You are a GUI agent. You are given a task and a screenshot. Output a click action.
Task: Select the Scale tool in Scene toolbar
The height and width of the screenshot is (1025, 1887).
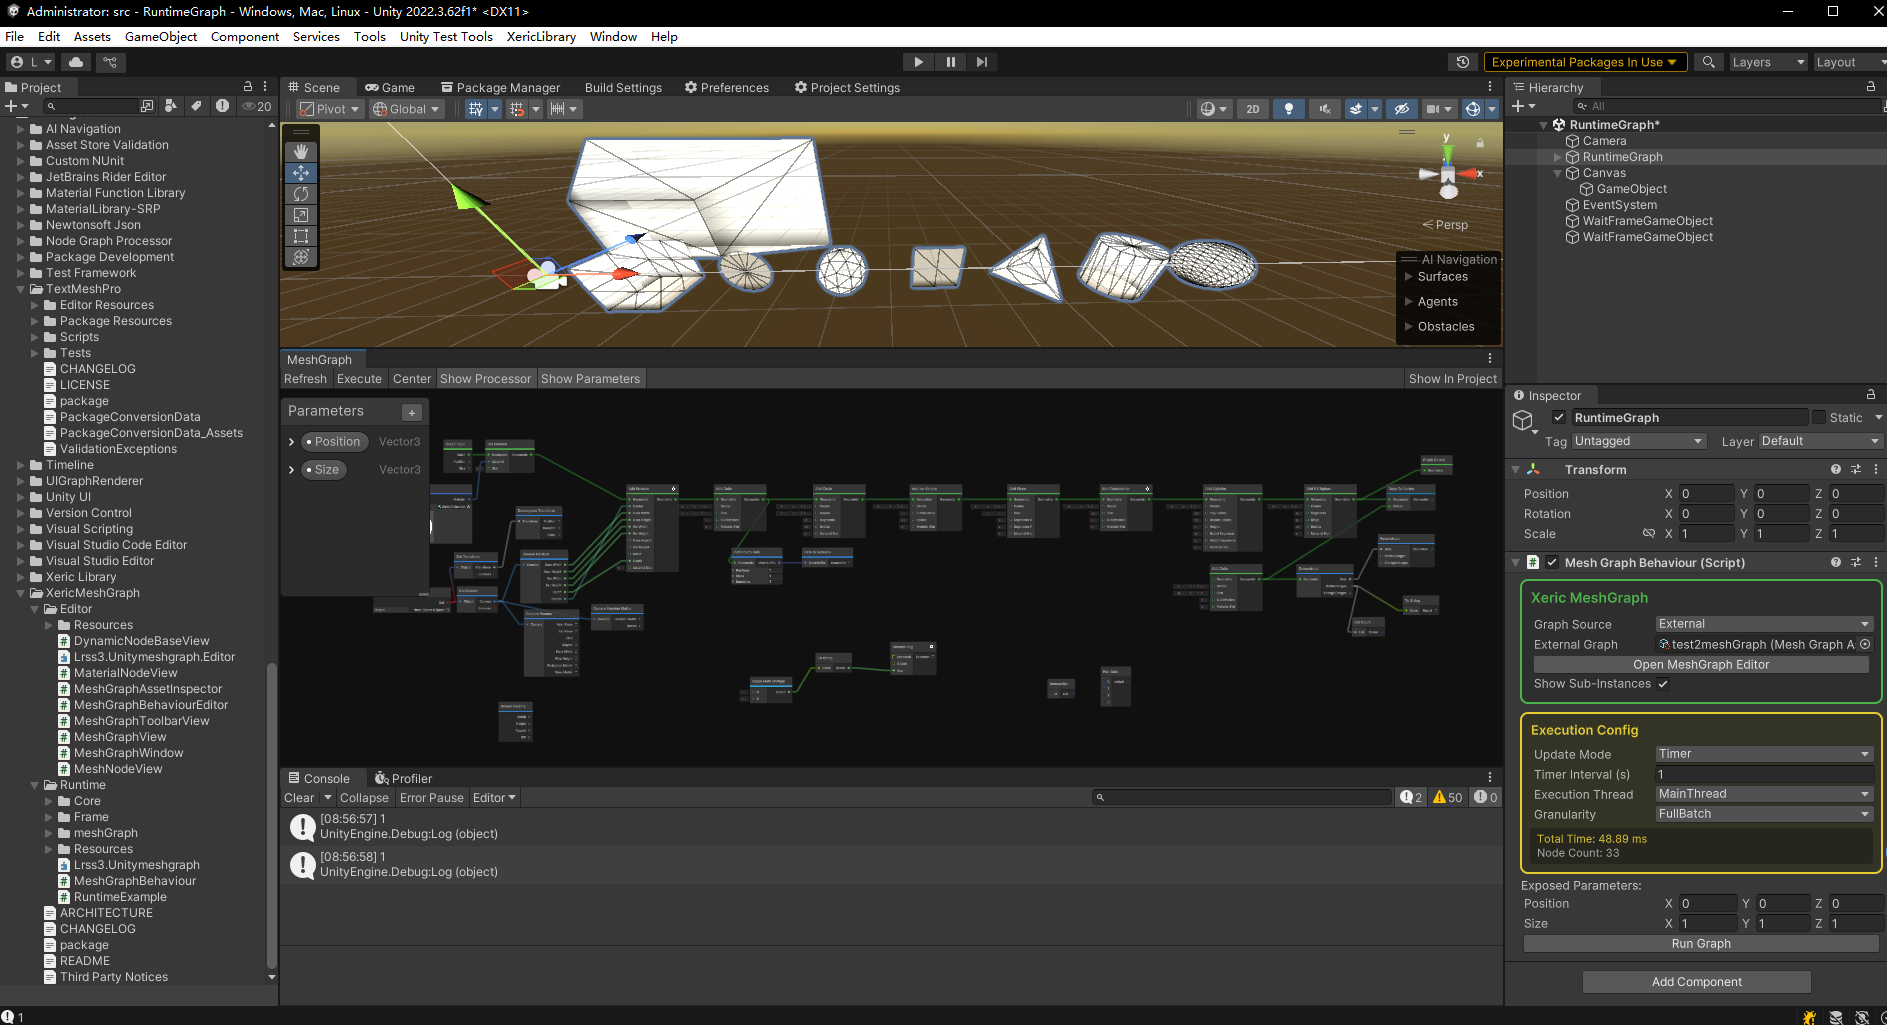point(300,215)
